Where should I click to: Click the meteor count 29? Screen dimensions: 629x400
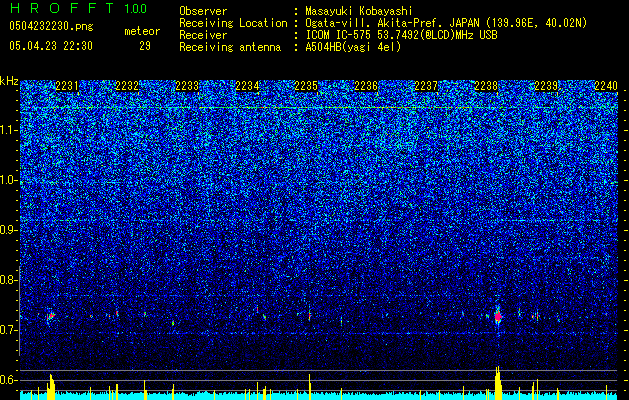(x=145, y=46)
